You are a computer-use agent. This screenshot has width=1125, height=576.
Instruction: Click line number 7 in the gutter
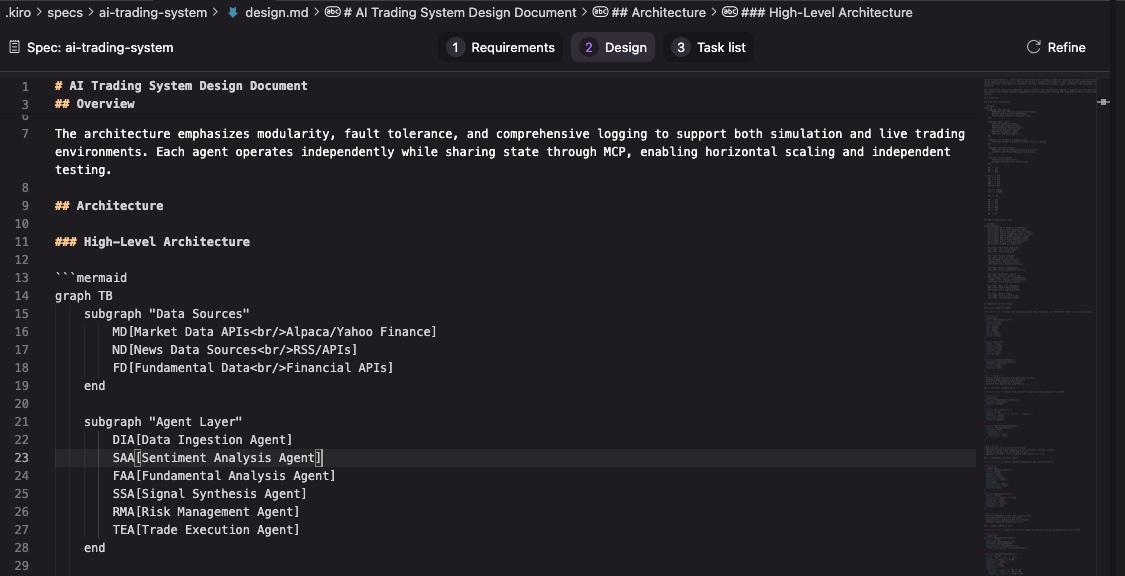coord(25,133)
